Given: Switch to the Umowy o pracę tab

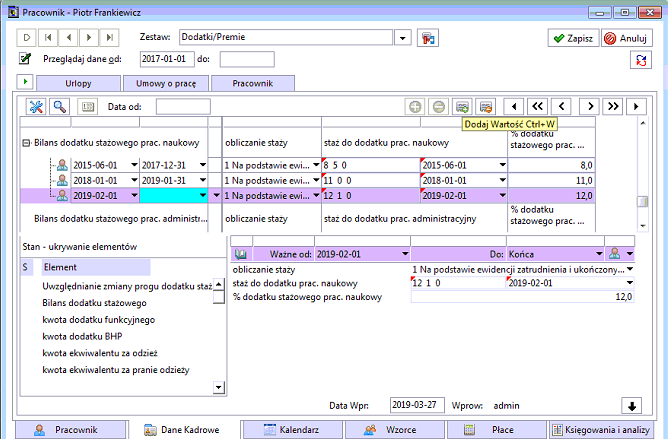Looking at the screenshot, I should tap(166, 83).
